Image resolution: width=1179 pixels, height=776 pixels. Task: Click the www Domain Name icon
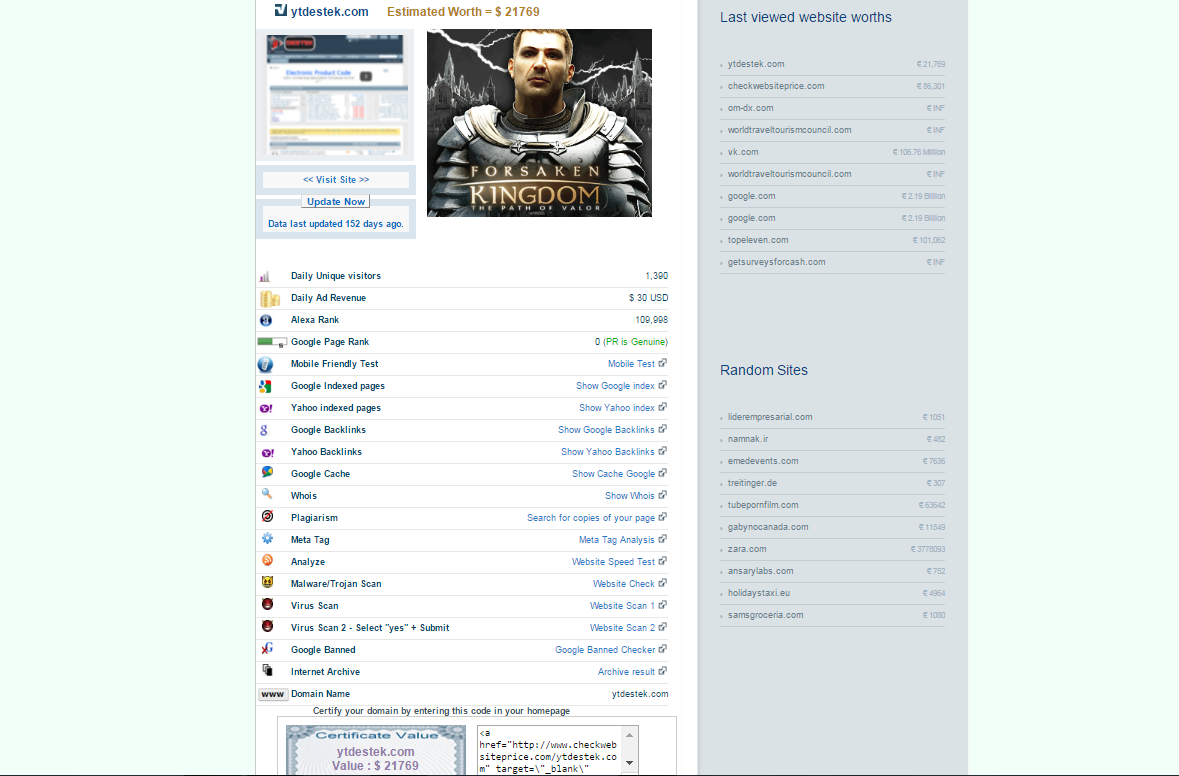(x=272, y=694)
